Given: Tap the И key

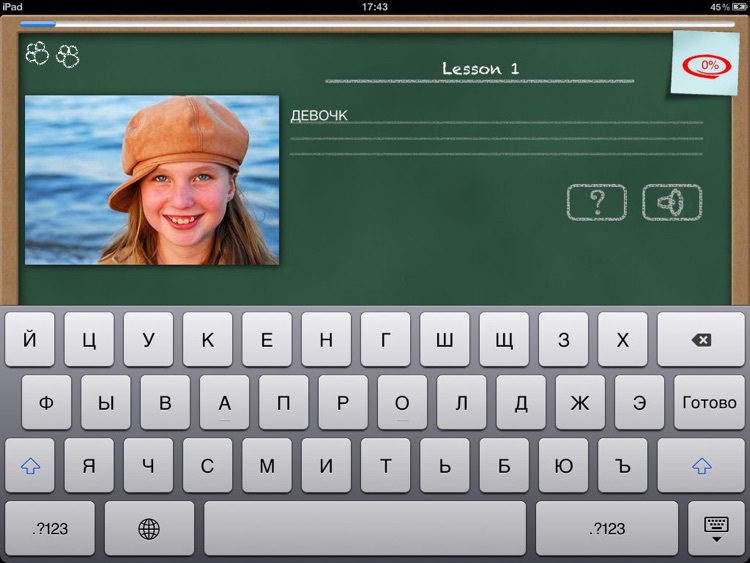Looking at the screenshot, I should (326, 465).
